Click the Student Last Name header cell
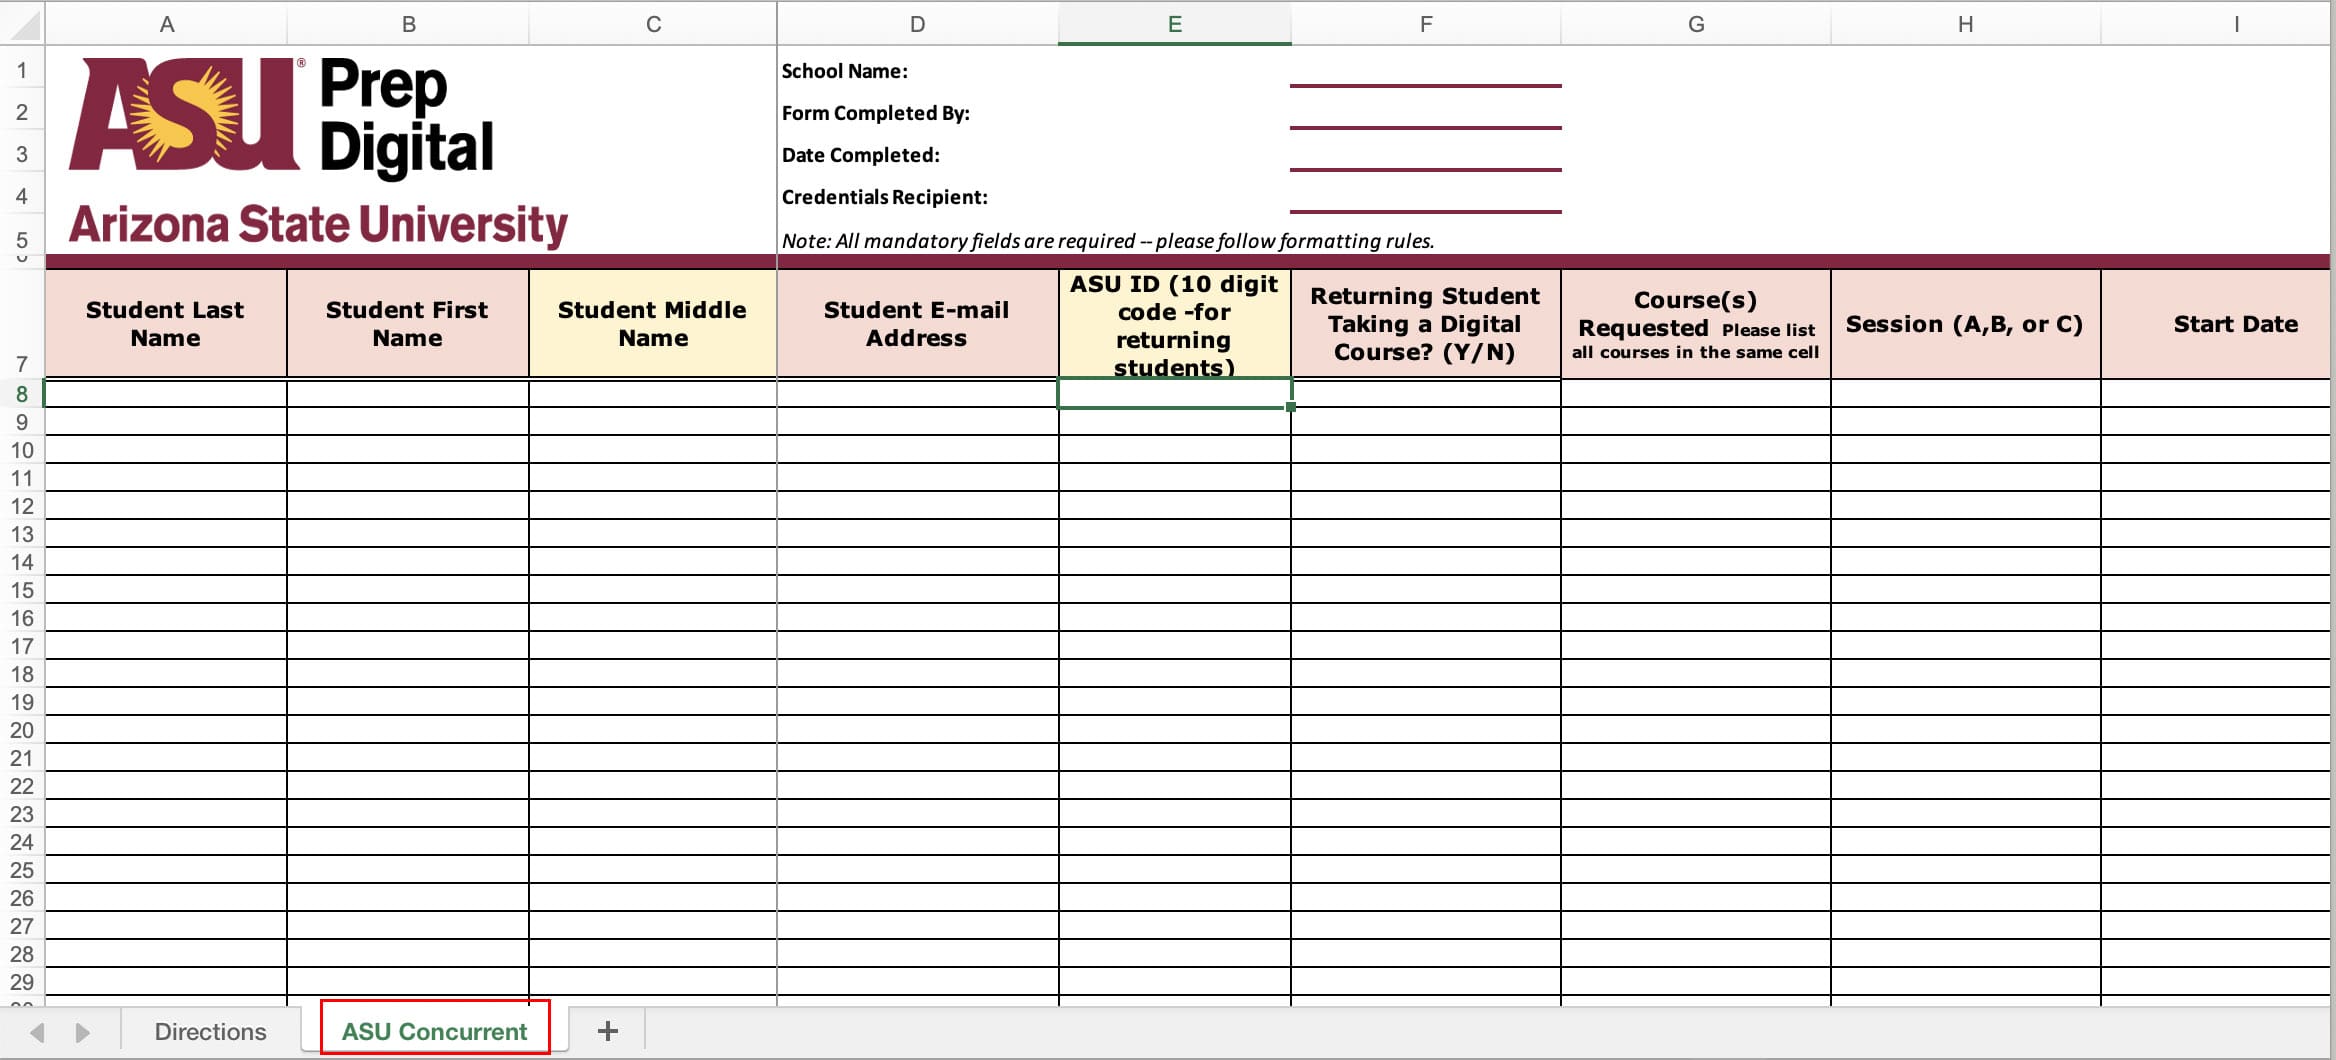The height and width of the screenshot is (1060, 2336). (x=166, y=324)
